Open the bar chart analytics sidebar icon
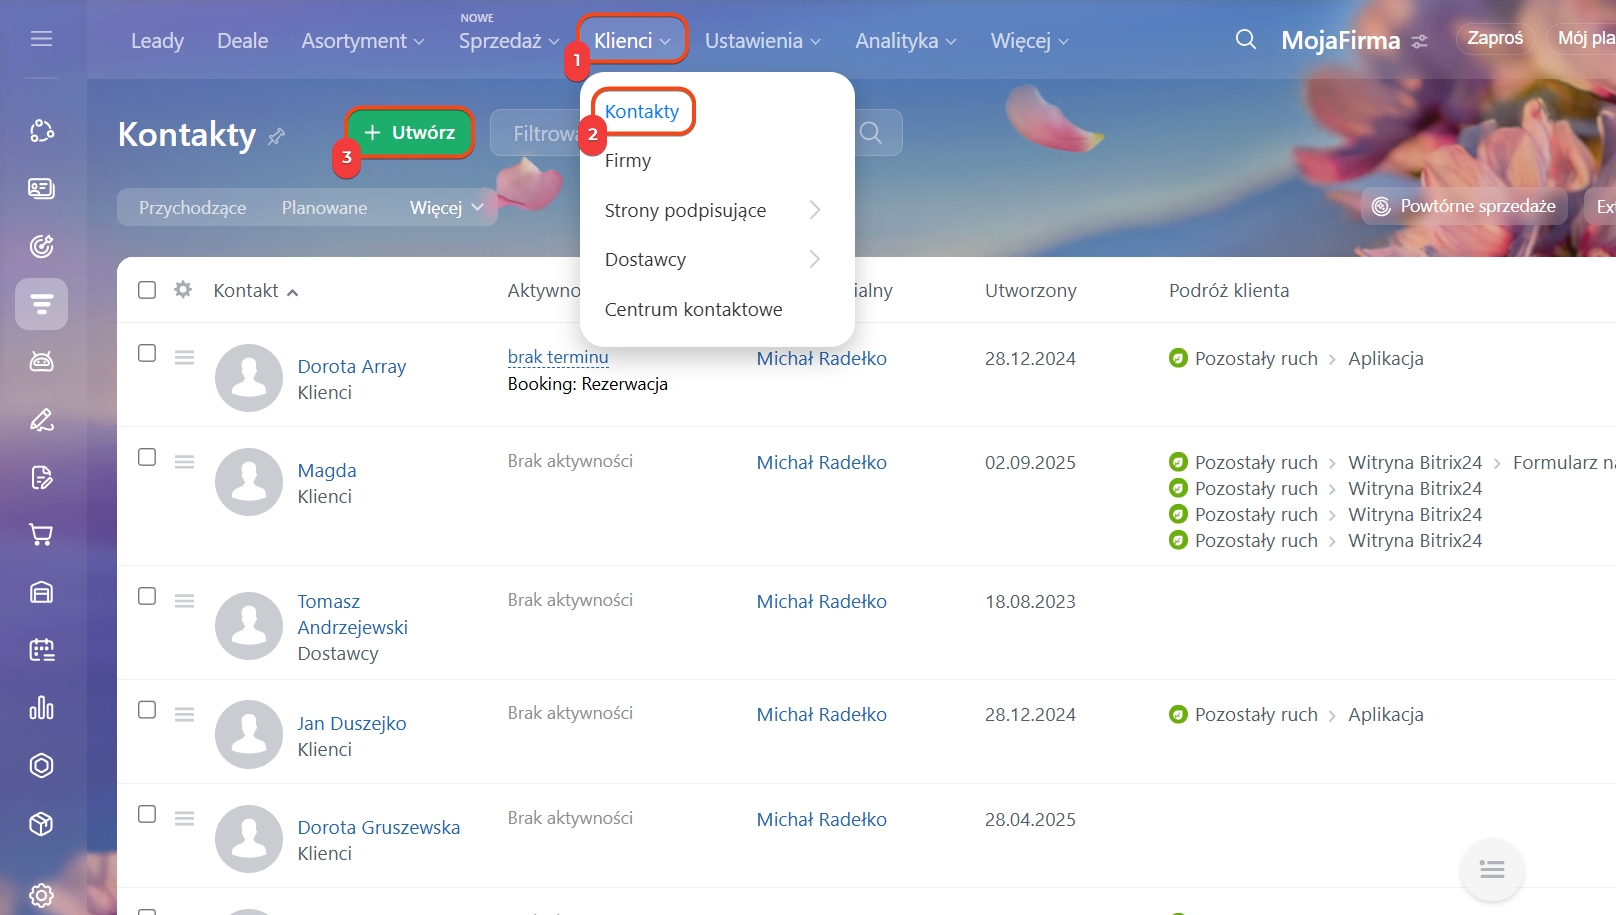Screen dimensions: 1616x915 [x=41, y=708]
